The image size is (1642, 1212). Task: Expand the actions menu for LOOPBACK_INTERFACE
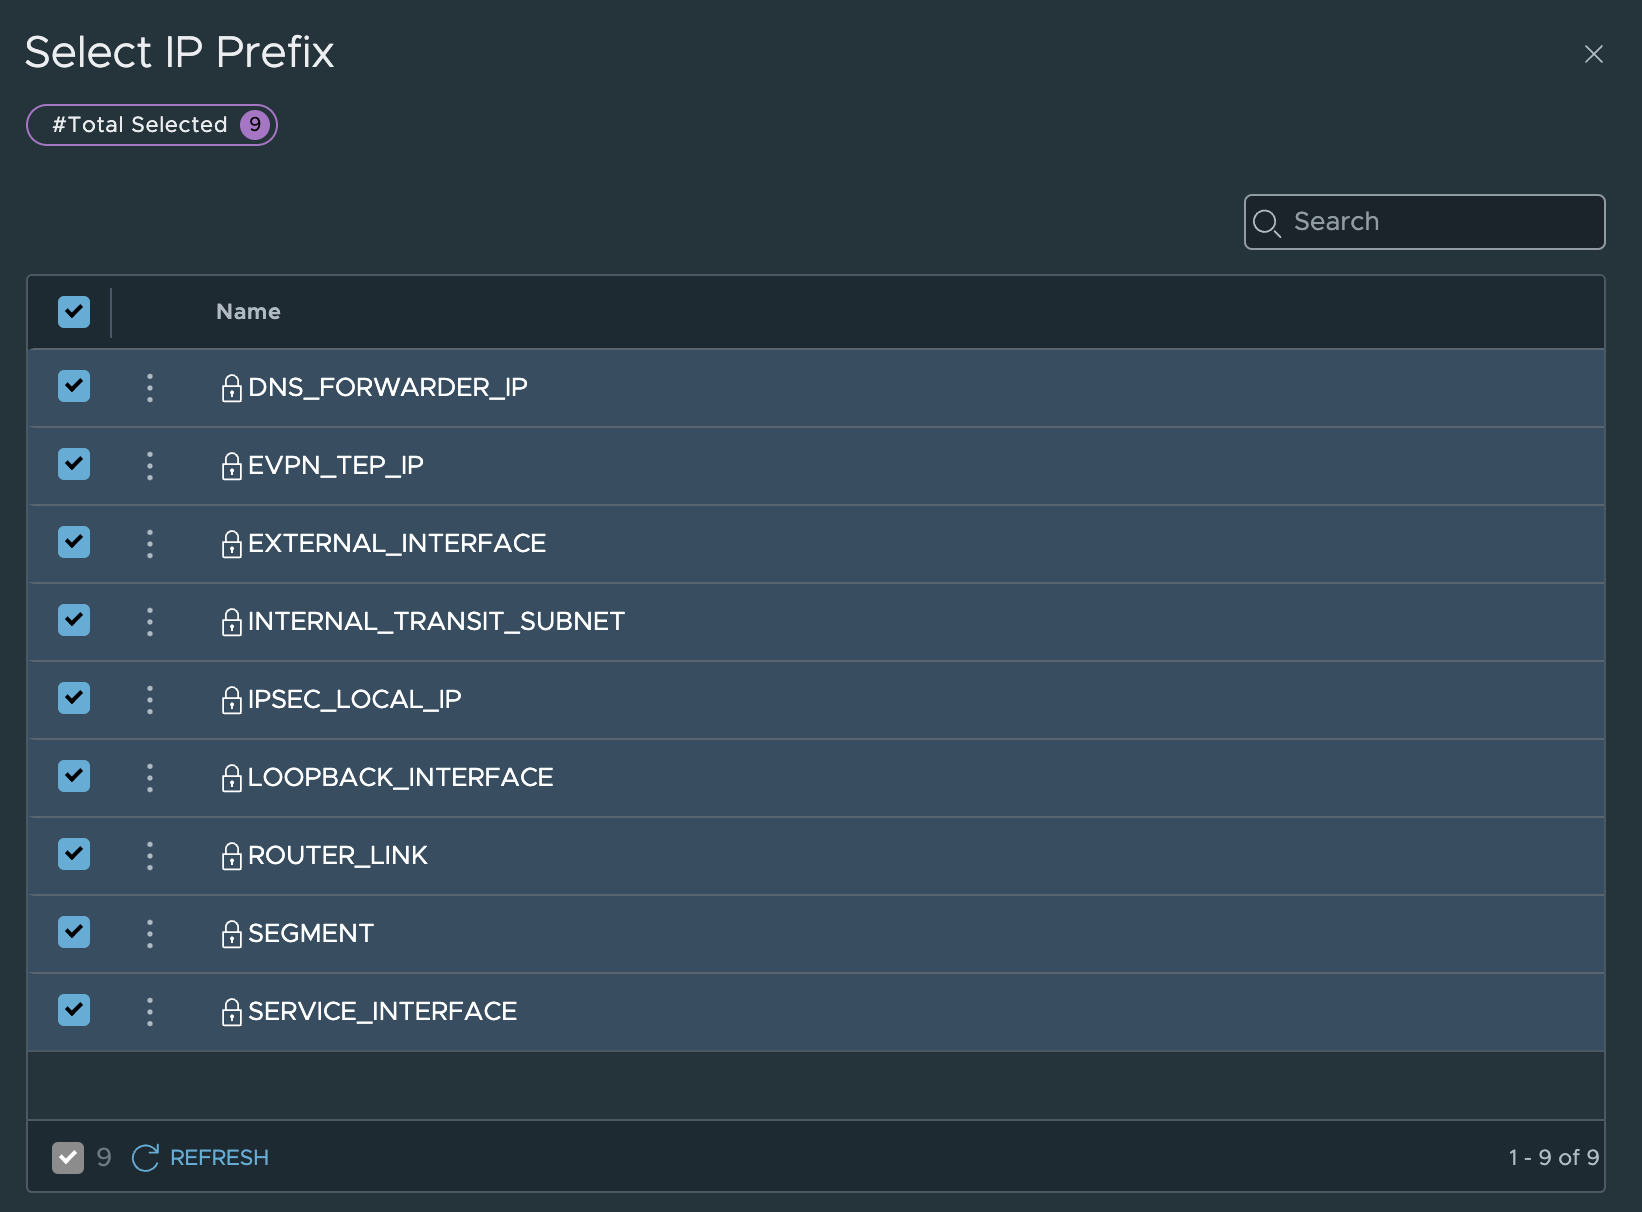(x=150, y=778)
